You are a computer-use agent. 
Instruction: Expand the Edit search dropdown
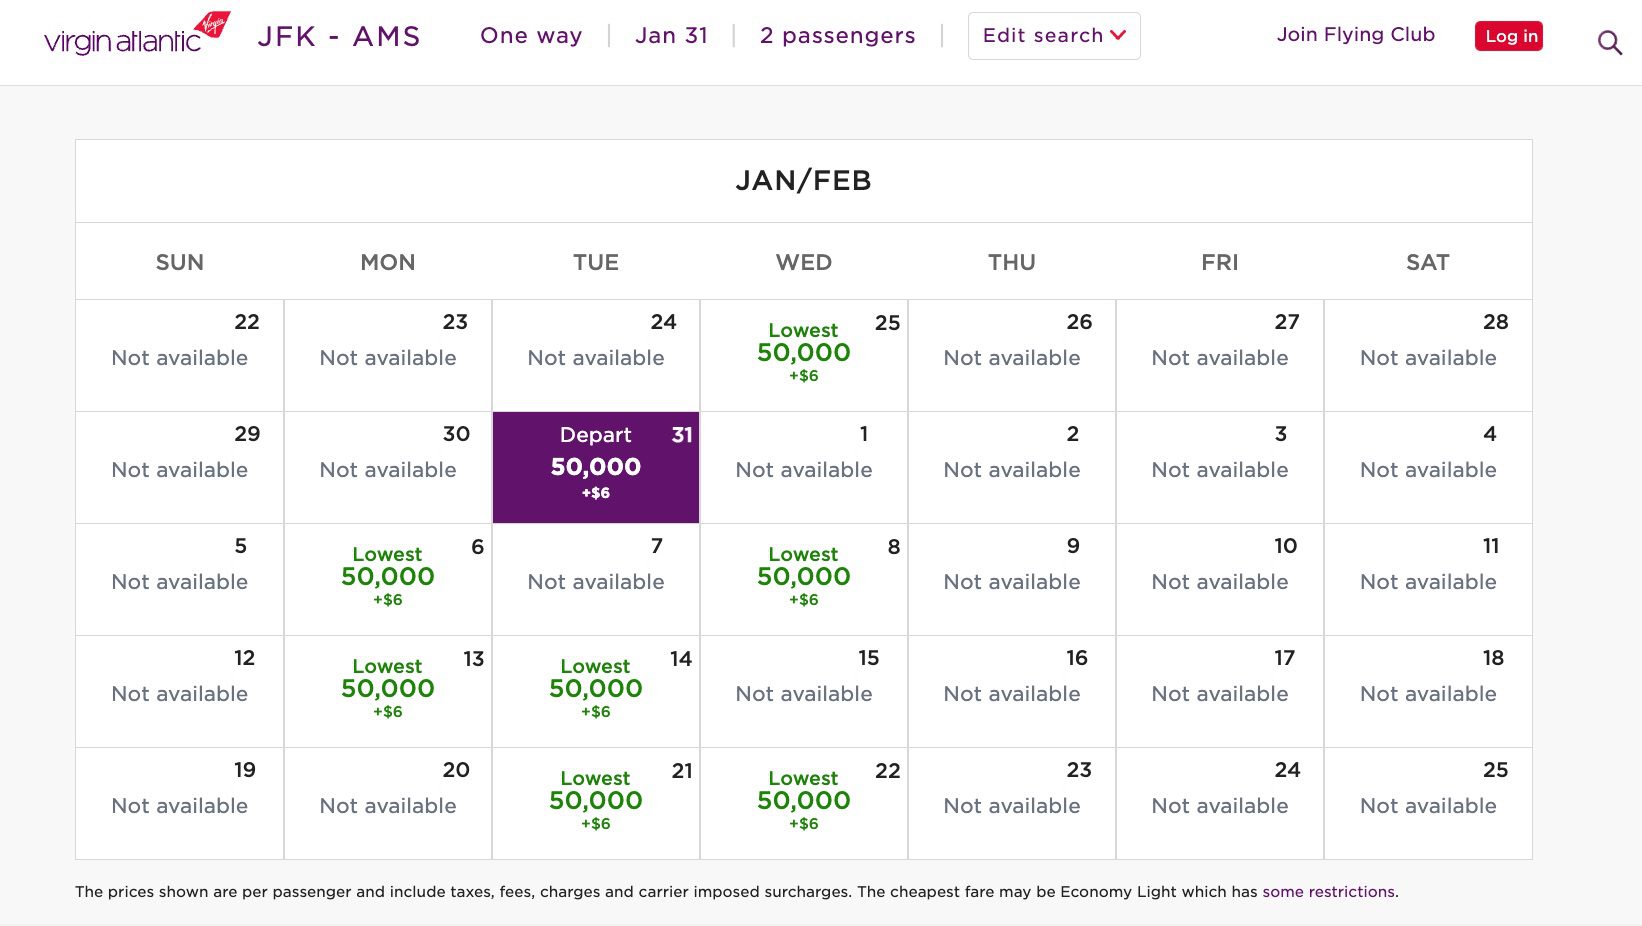point(1054,36)
